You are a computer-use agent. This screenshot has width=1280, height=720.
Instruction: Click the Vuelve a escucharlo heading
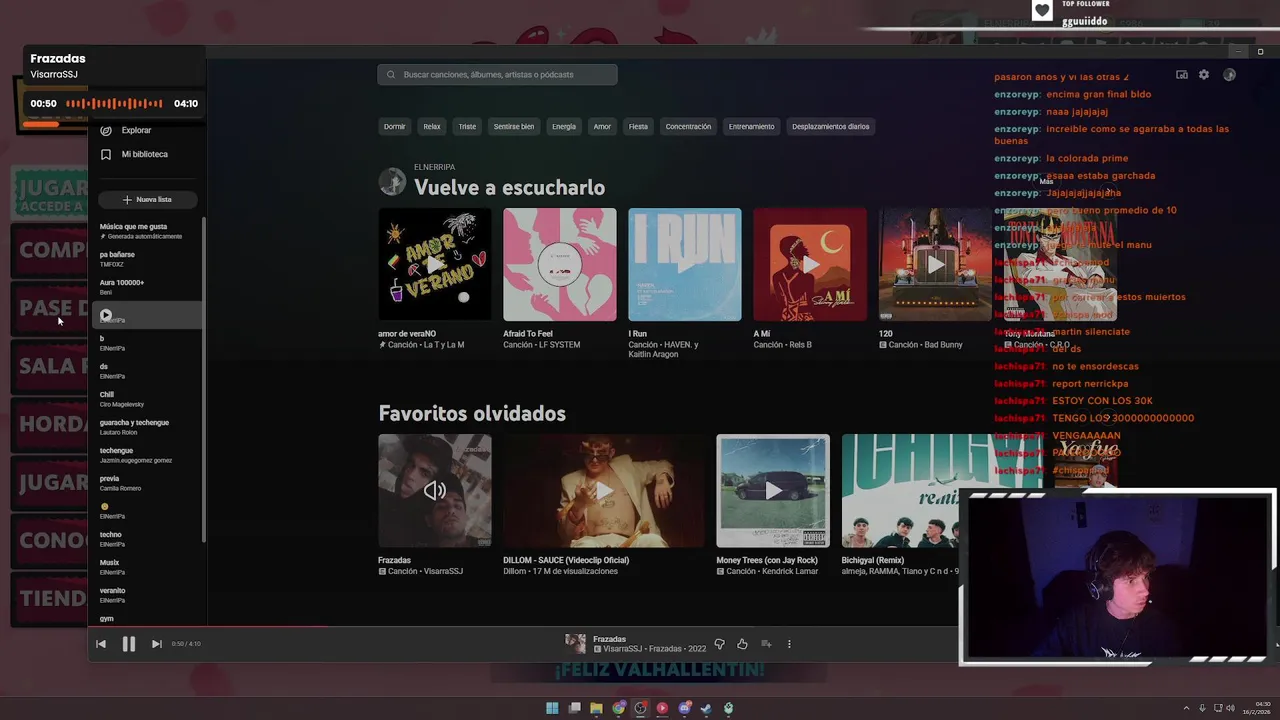(509, 187)
